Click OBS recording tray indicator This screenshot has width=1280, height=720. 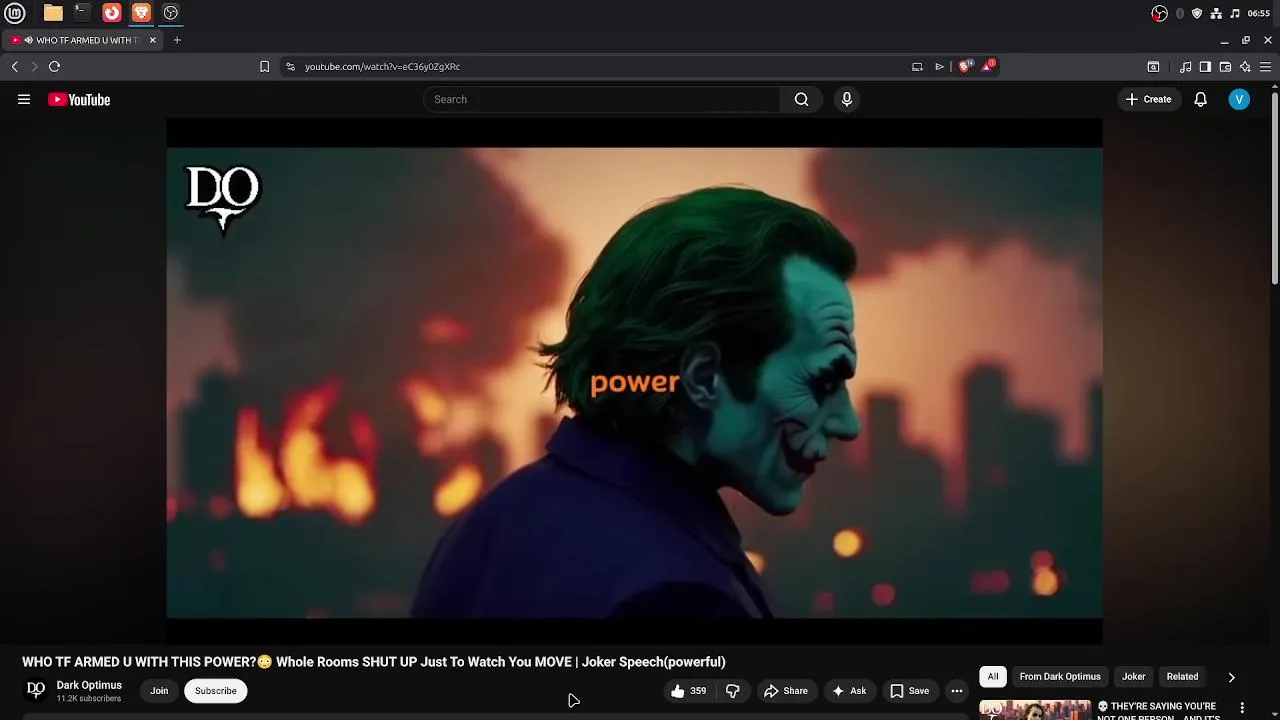(x=1160, y=13)
